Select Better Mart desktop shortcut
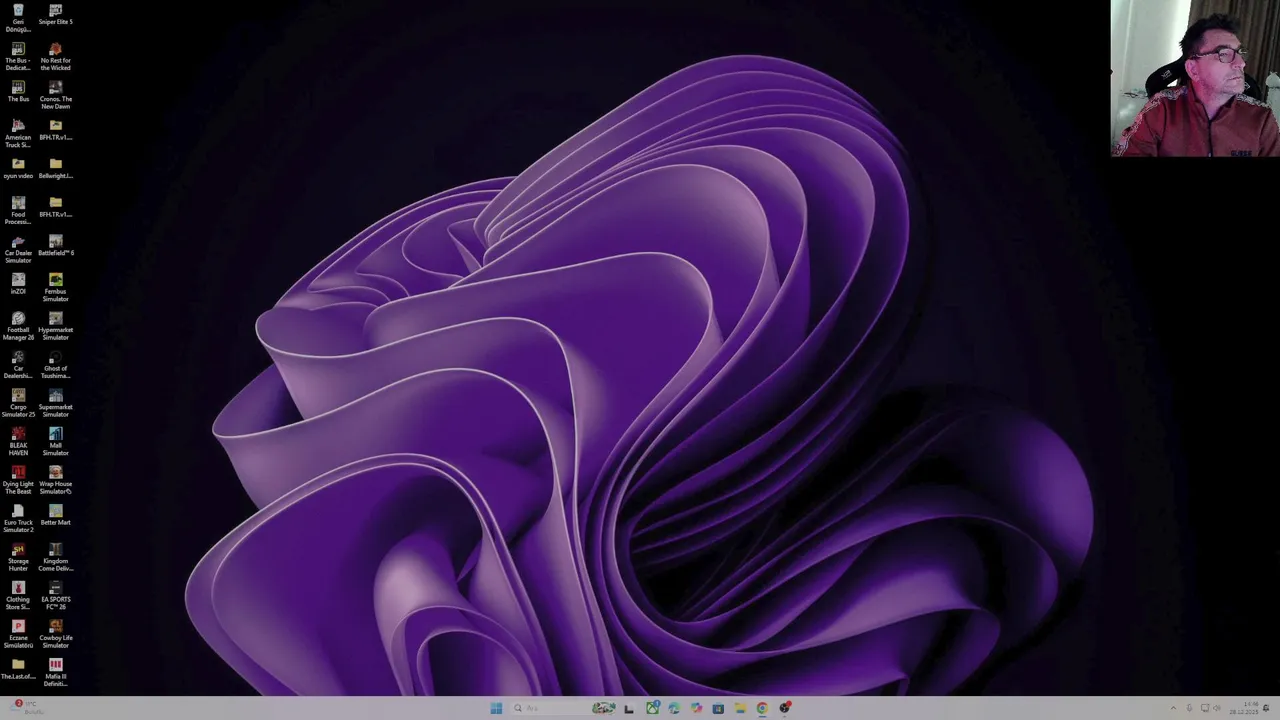1280x720 pixels. (x=55, y=515)
